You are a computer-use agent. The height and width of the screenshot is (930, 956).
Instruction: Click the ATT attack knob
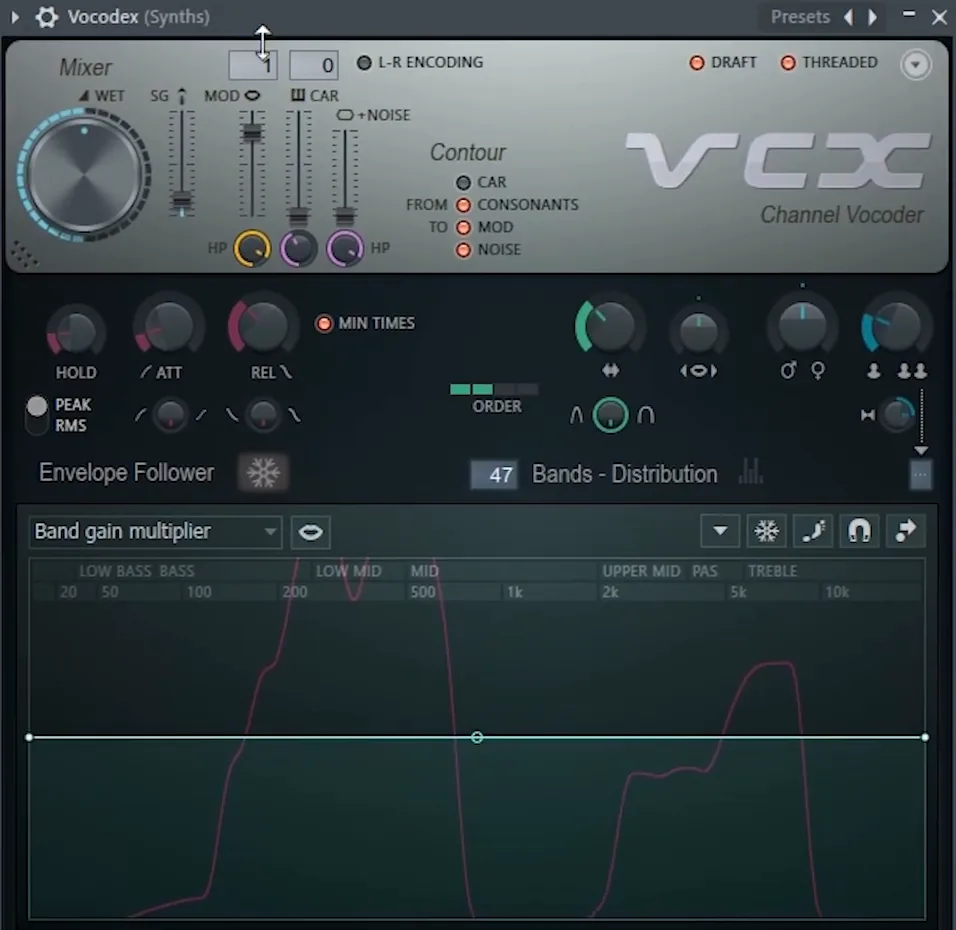169,328
